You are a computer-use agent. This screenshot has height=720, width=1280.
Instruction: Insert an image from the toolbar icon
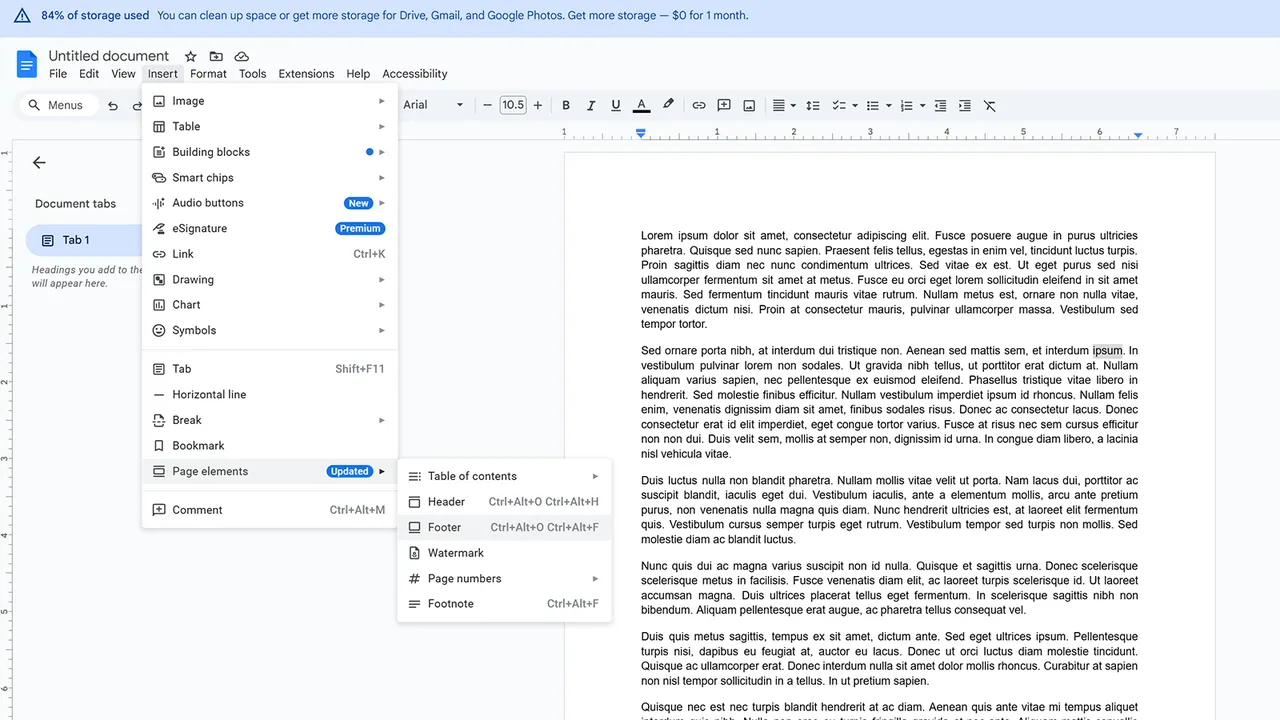point(748,105)
